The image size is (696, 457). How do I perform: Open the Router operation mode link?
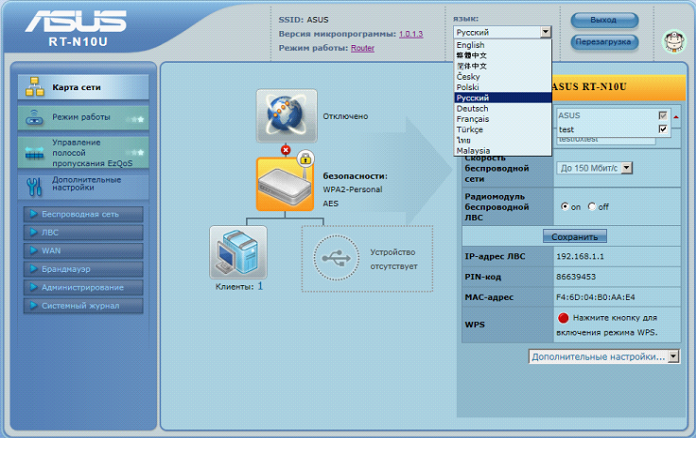click(x=363, y=48)
